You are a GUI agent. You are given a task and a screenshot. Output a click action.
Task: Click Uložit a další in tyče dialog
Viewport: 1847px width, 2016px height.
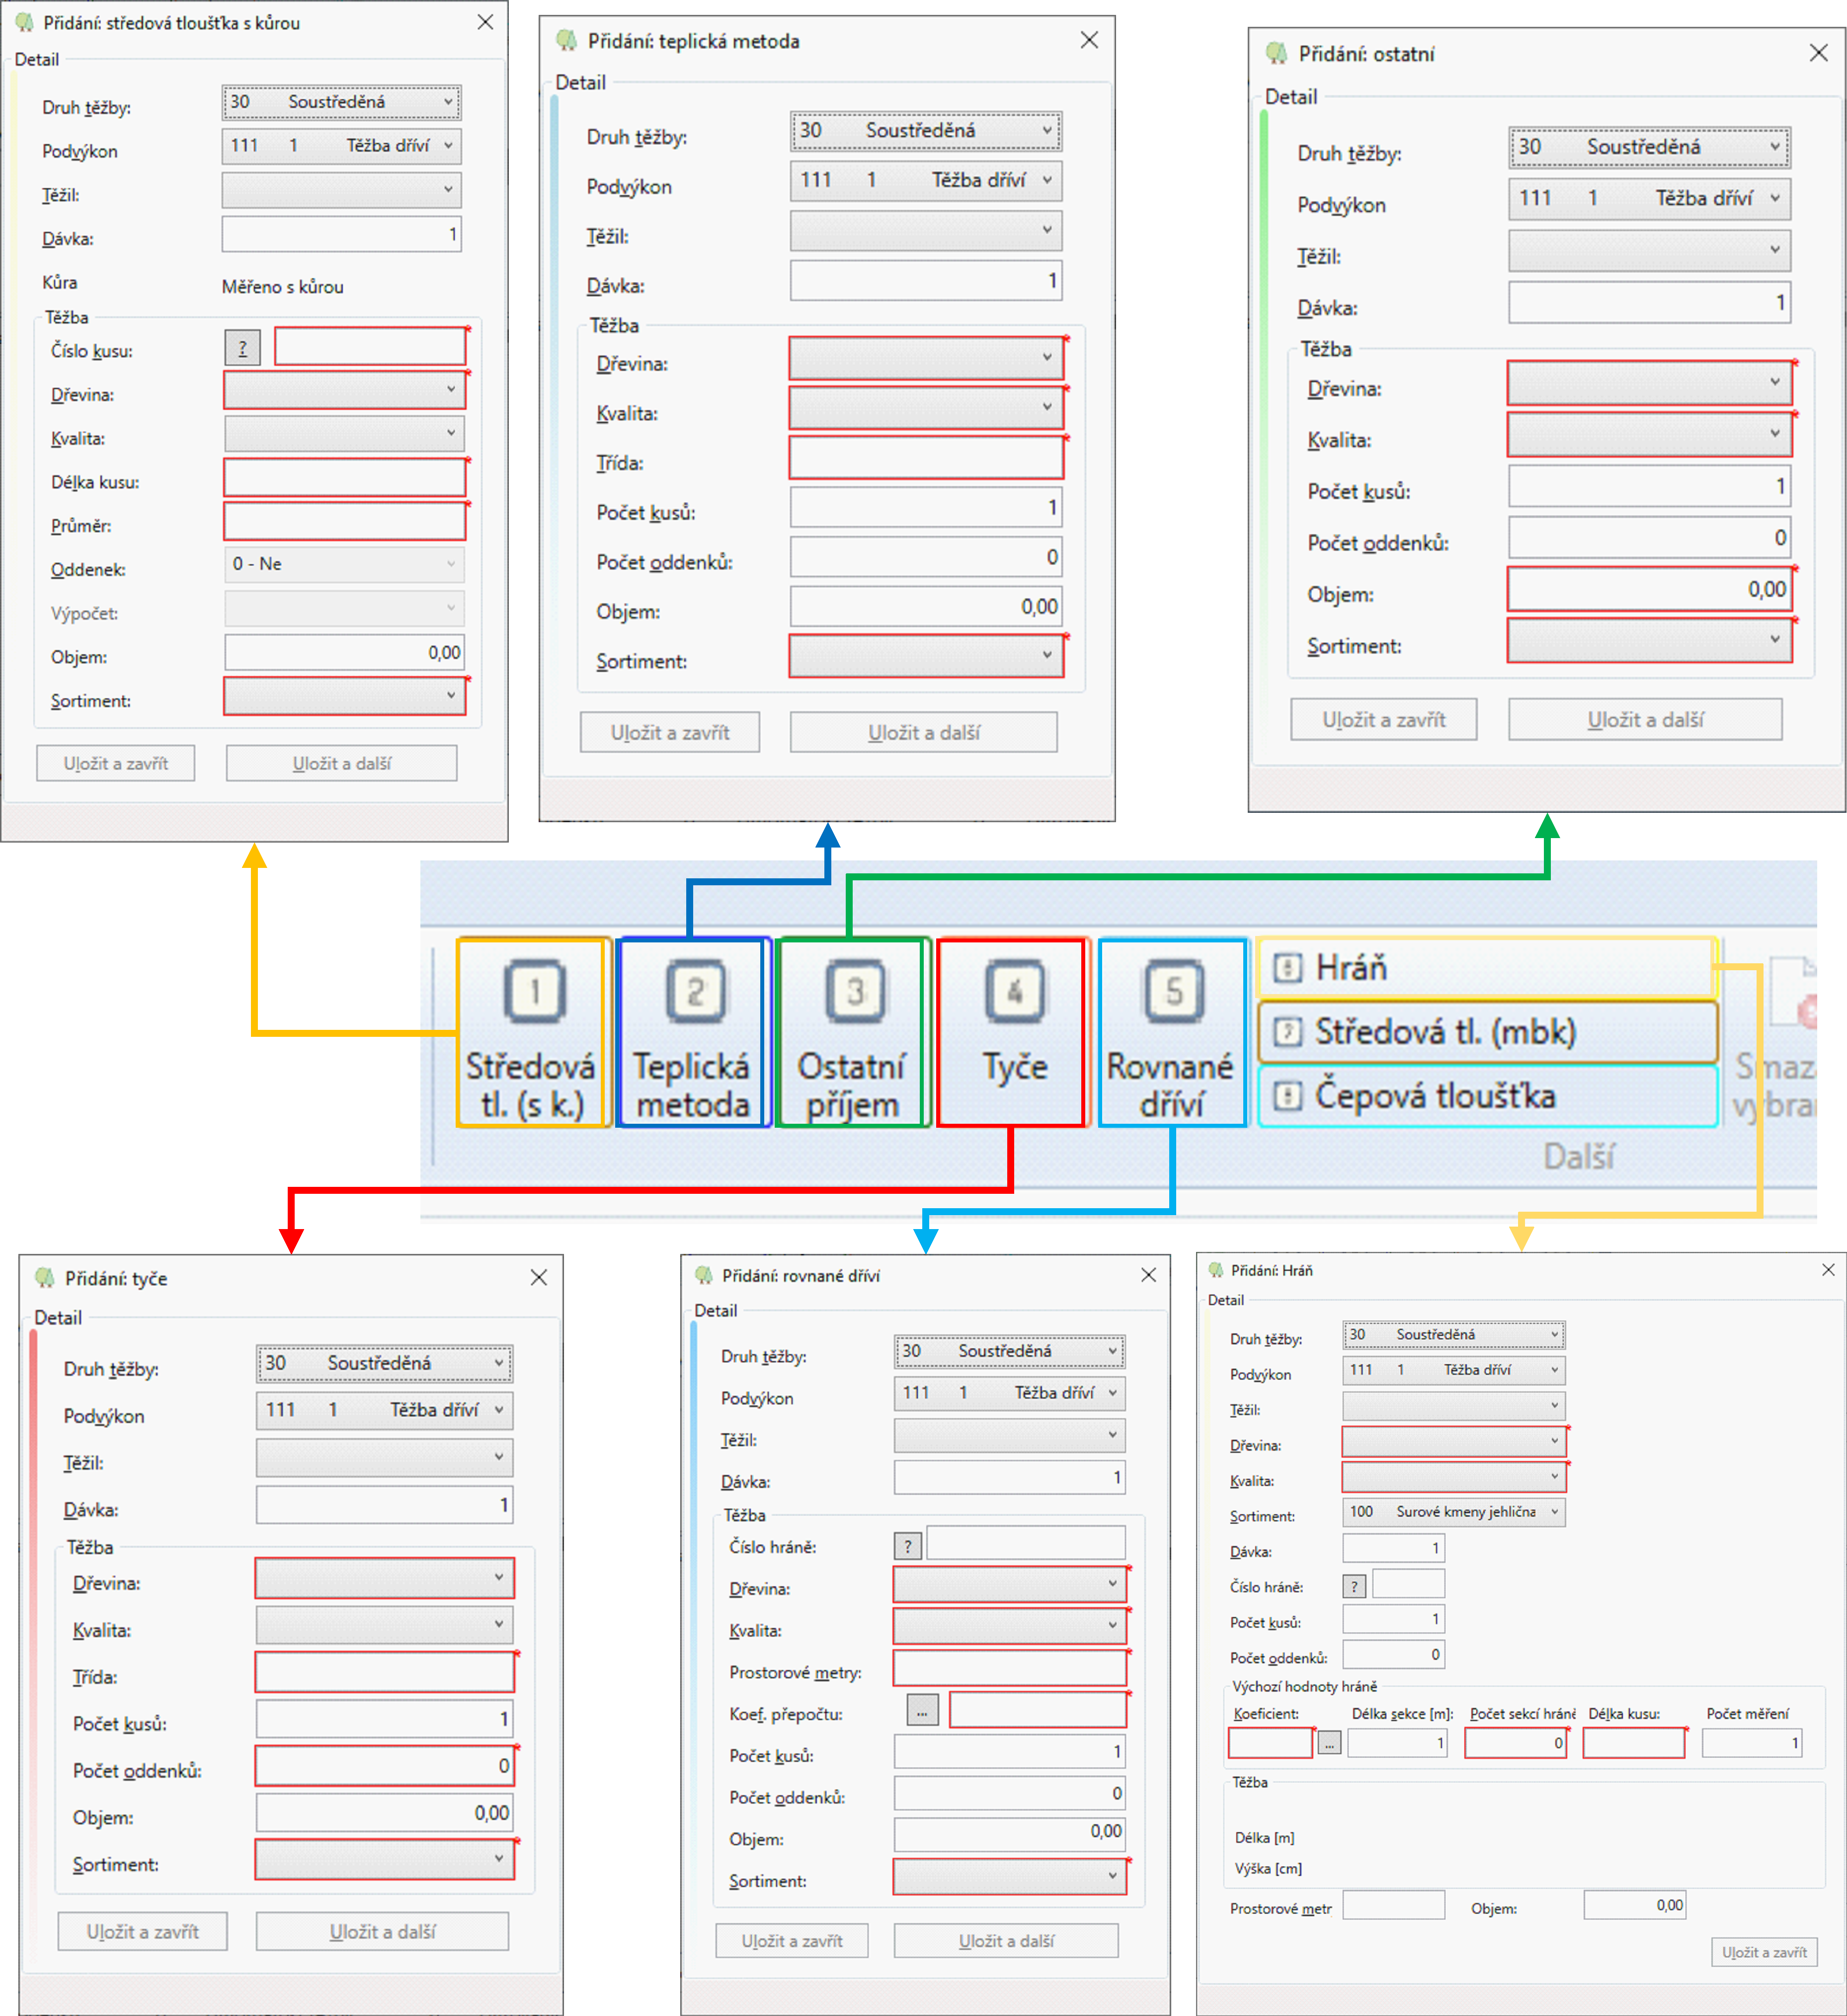point(382,1931)
